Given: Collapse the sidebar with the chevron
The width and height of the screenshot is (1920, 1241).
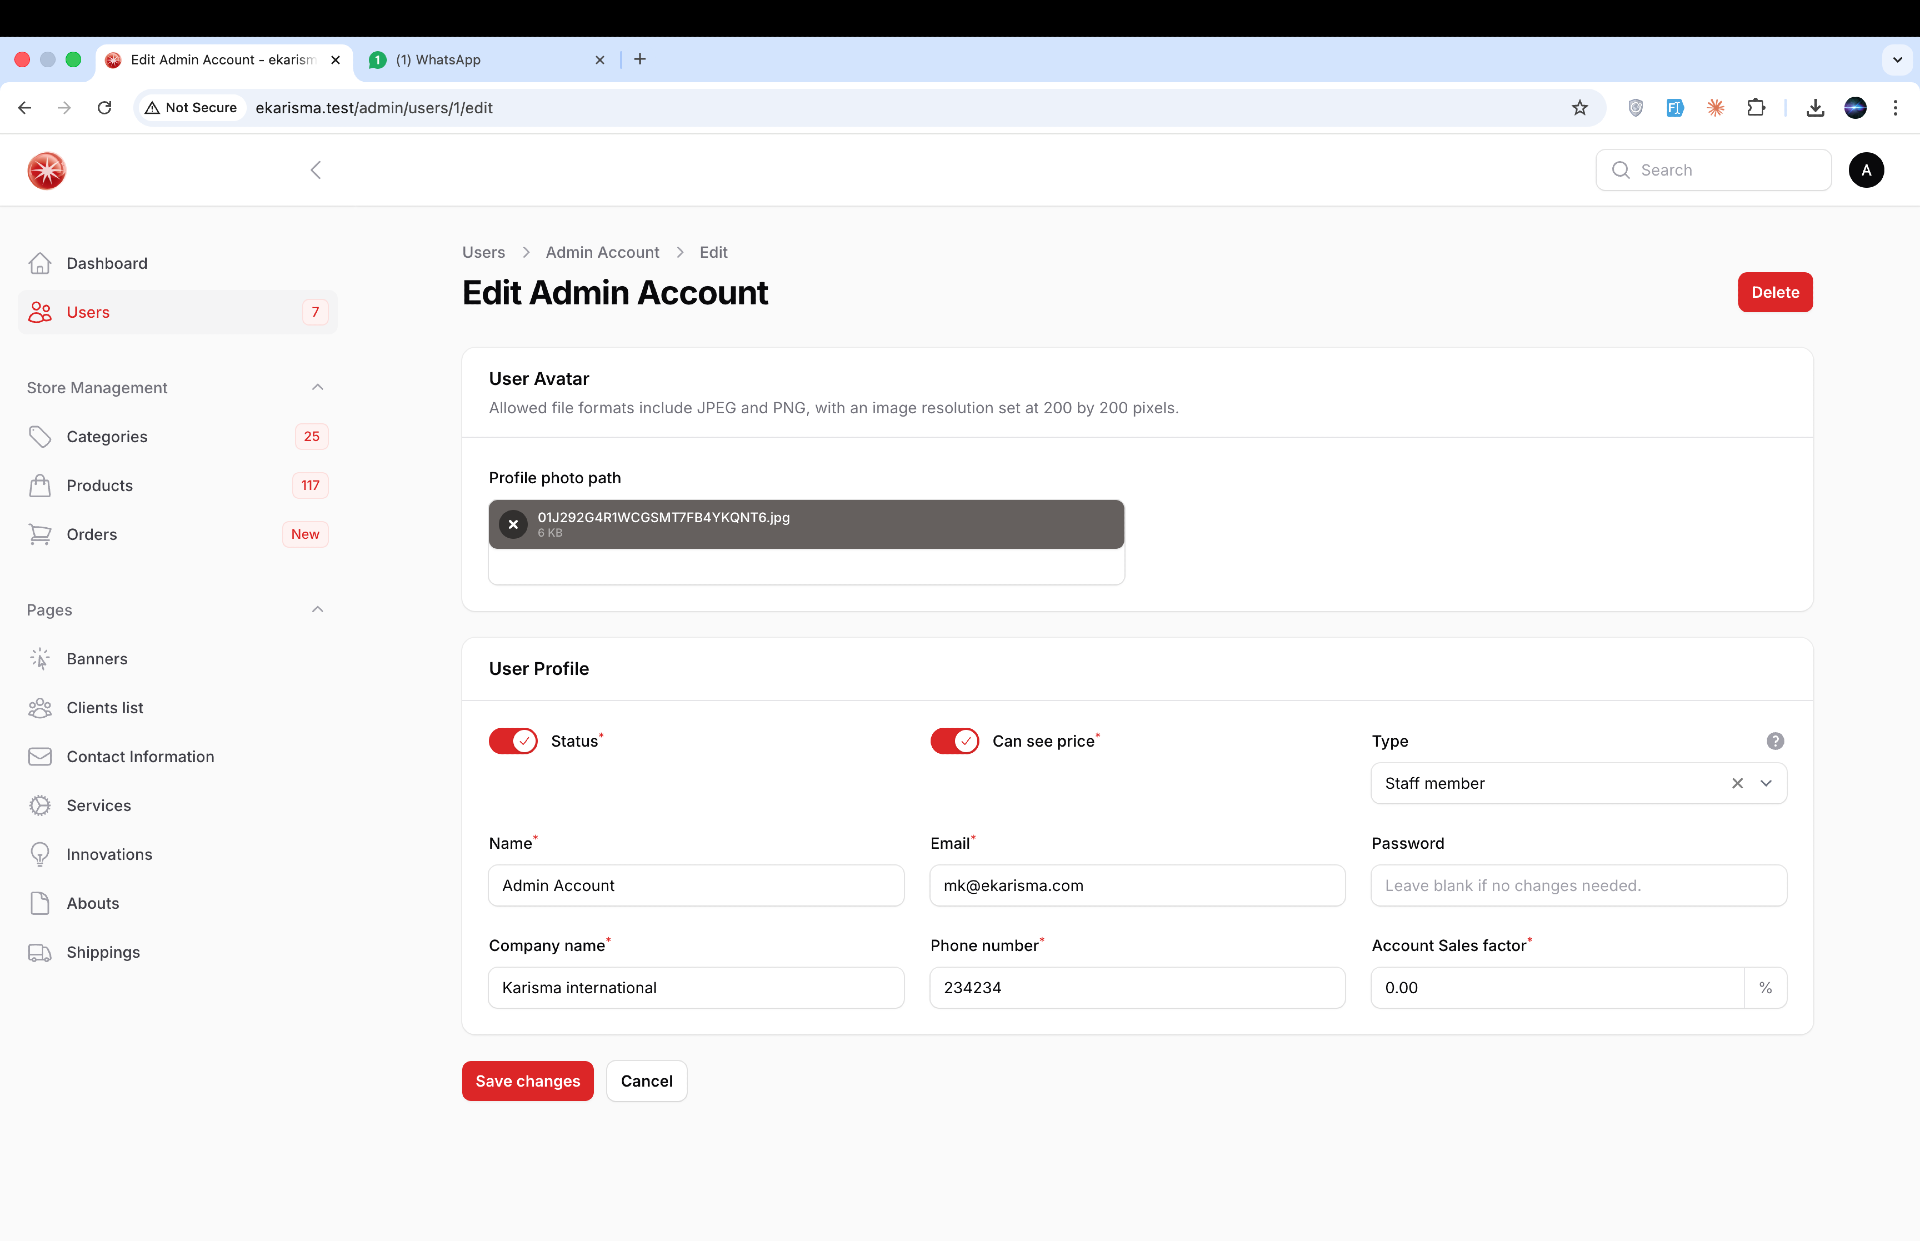Looking at the screenshot, I should point(316,170).
